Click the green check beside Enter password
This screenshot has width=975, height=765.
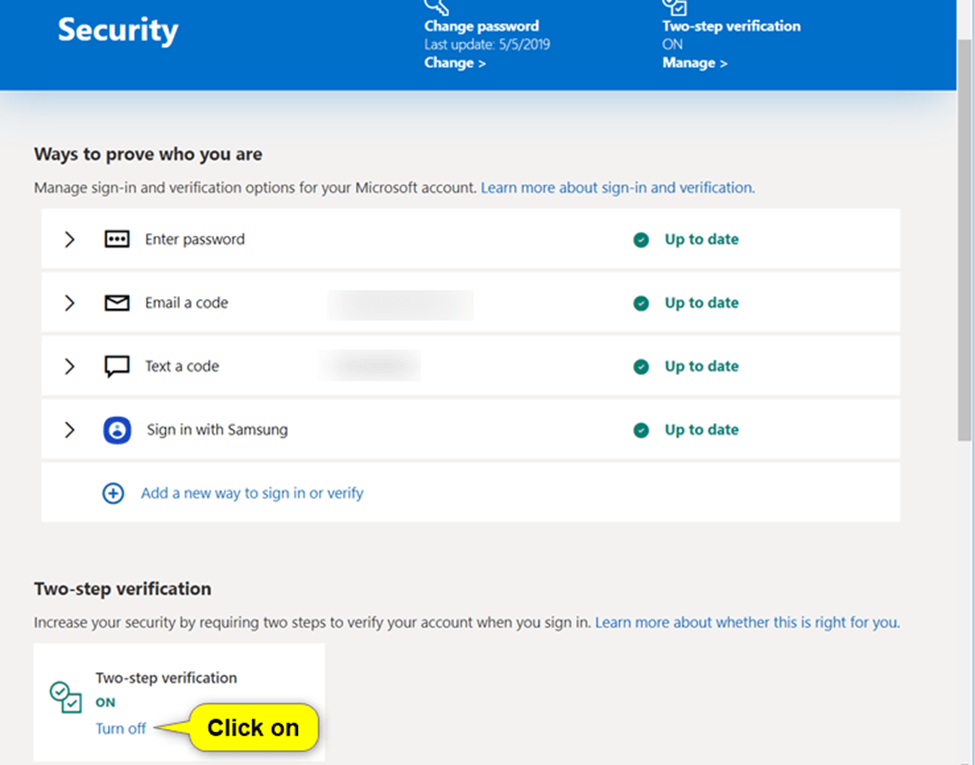tap(641, 240)
